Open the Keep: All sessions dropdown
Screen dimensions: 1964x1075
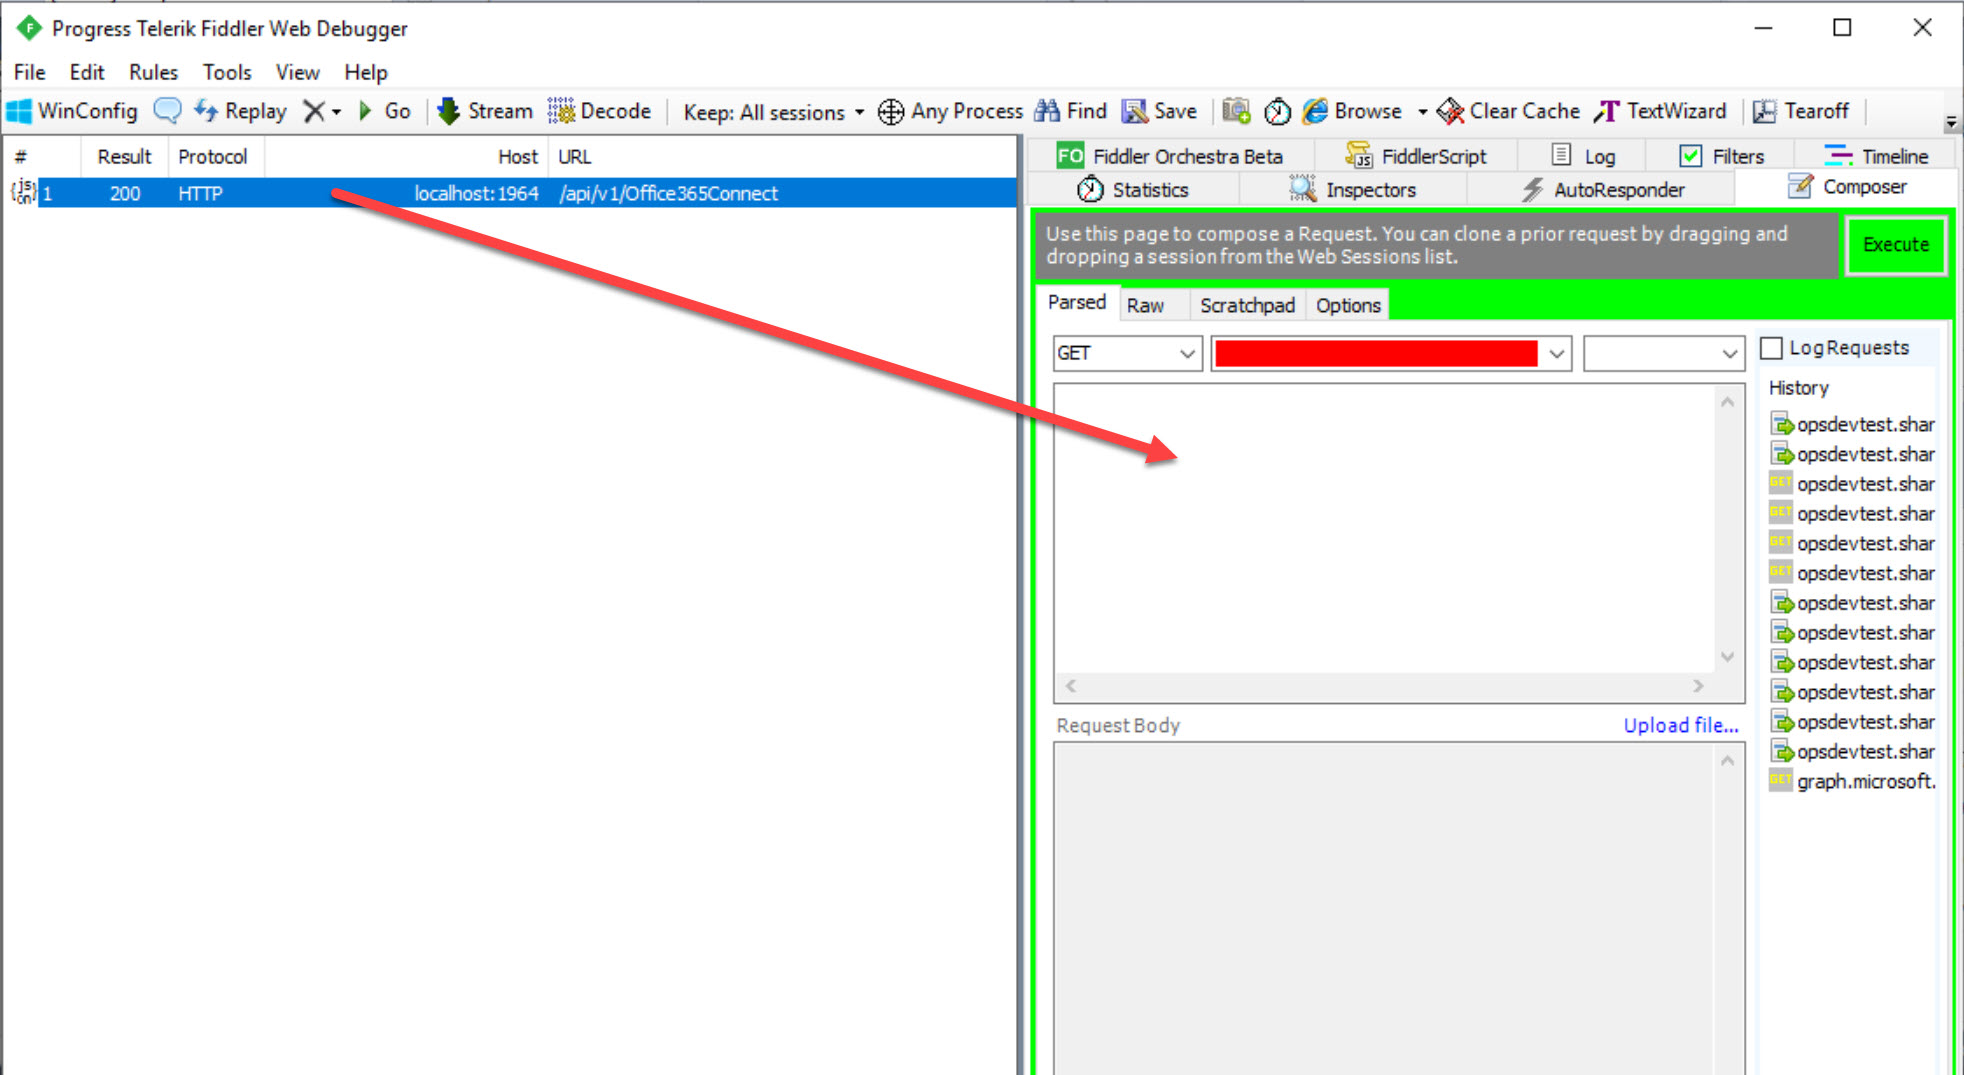(773, 112)
